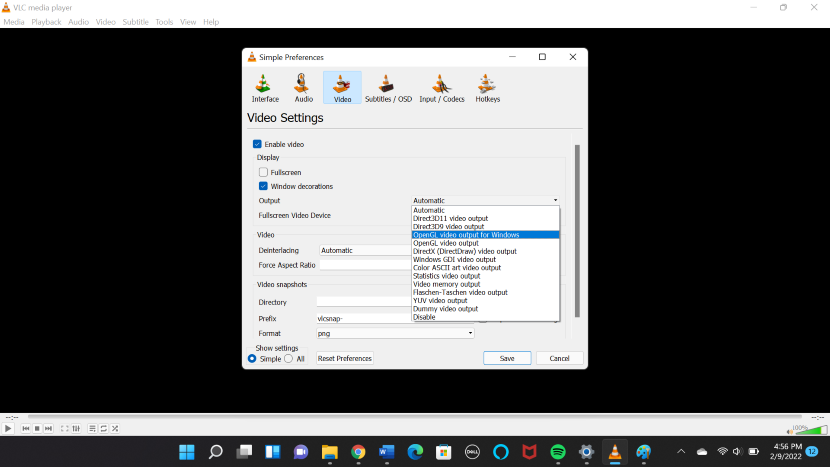Image resolution: width=830 pixels, height=467 pixels.
Task: Open the Media menu
Action: point(14,22)
